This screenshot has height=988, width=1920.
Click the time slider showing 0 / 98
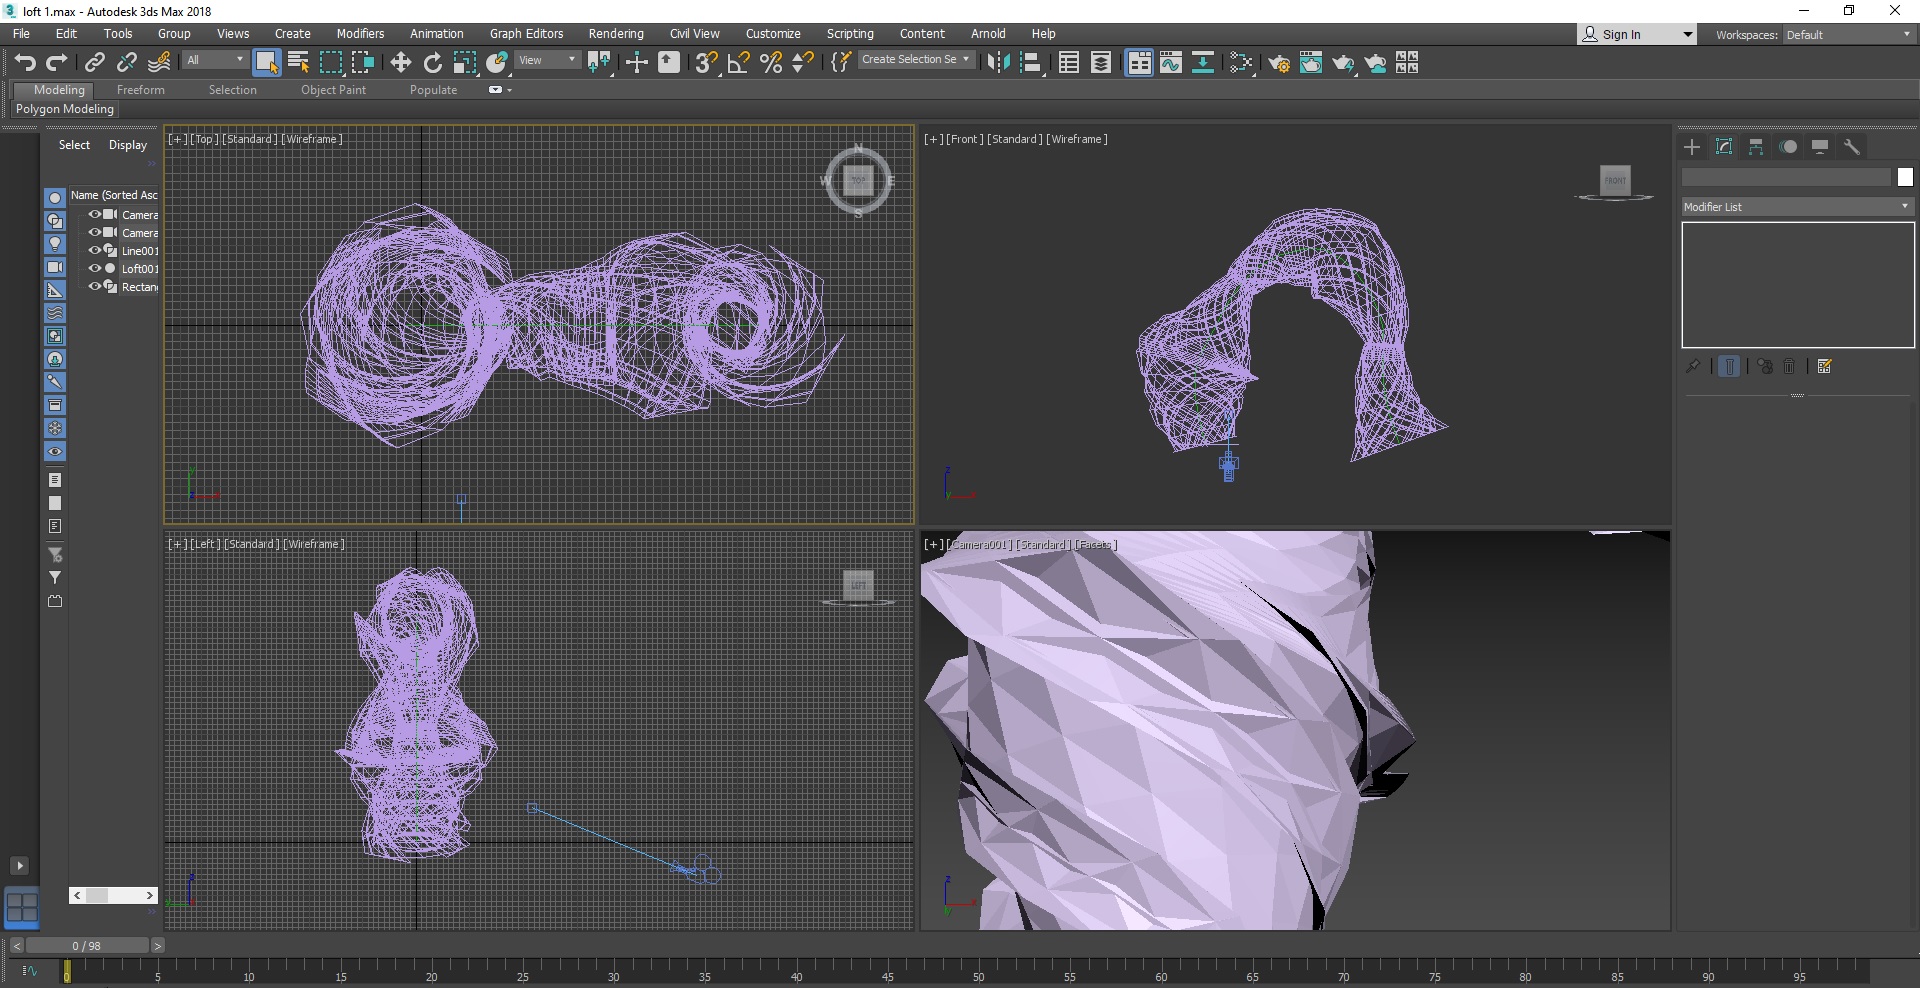pos(87,945)
